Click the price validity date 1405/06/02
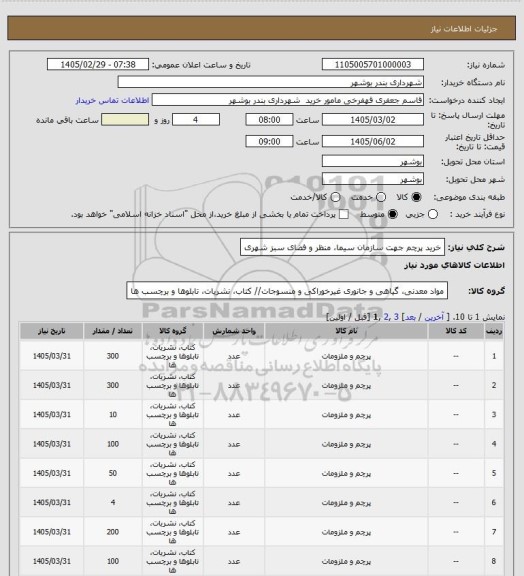524x576 pixels. click(x=373, y=141)
